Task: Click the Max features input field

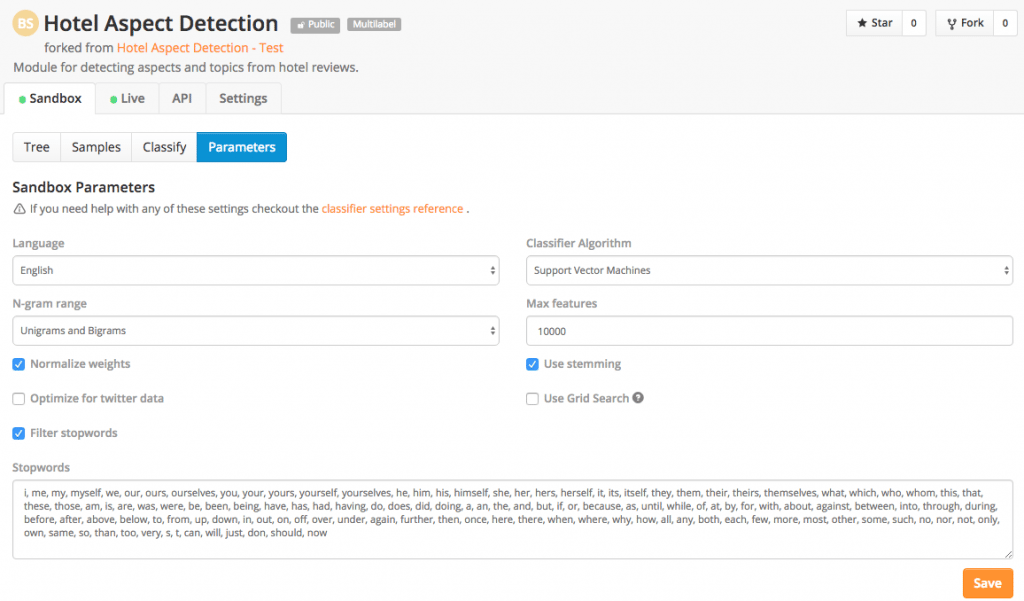Action: click(769, 330)
